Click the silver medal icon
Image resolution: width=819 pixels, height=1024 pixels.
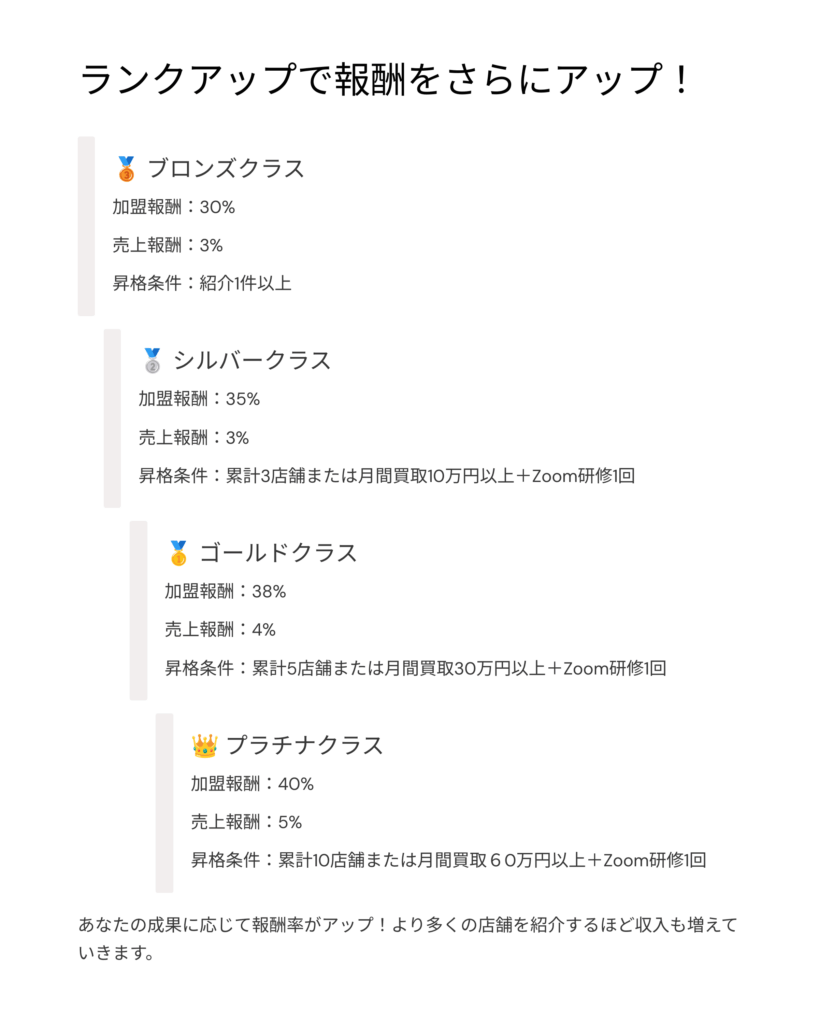pyautogui.click(x=152, y=360)
